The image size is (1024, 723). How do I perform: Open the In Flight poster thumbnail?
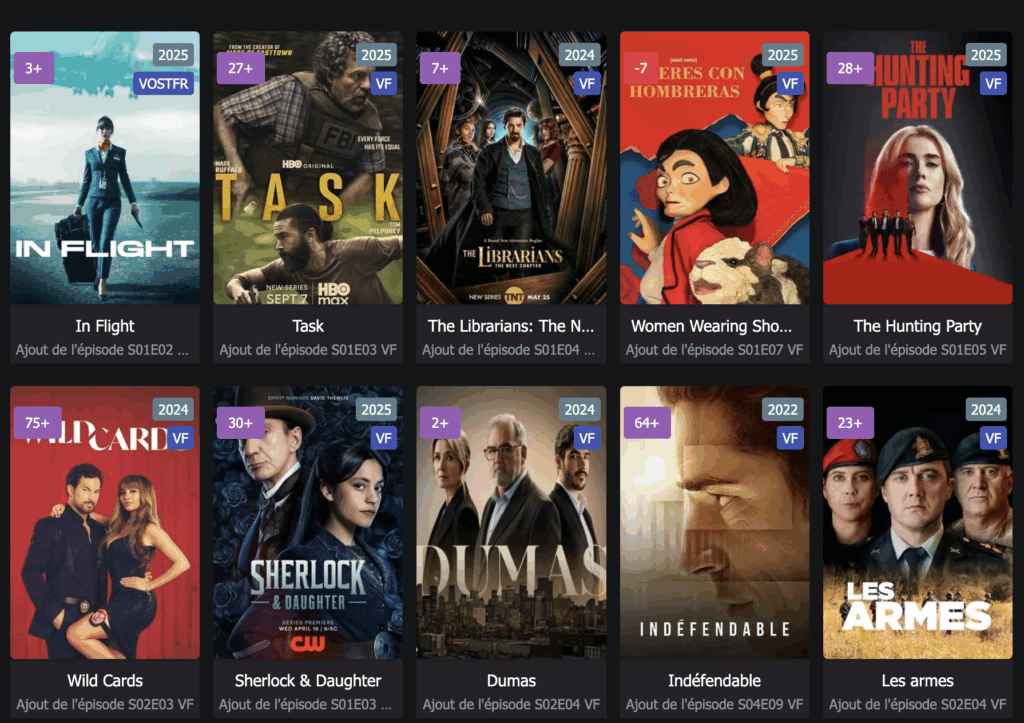(x=104, y=168)
